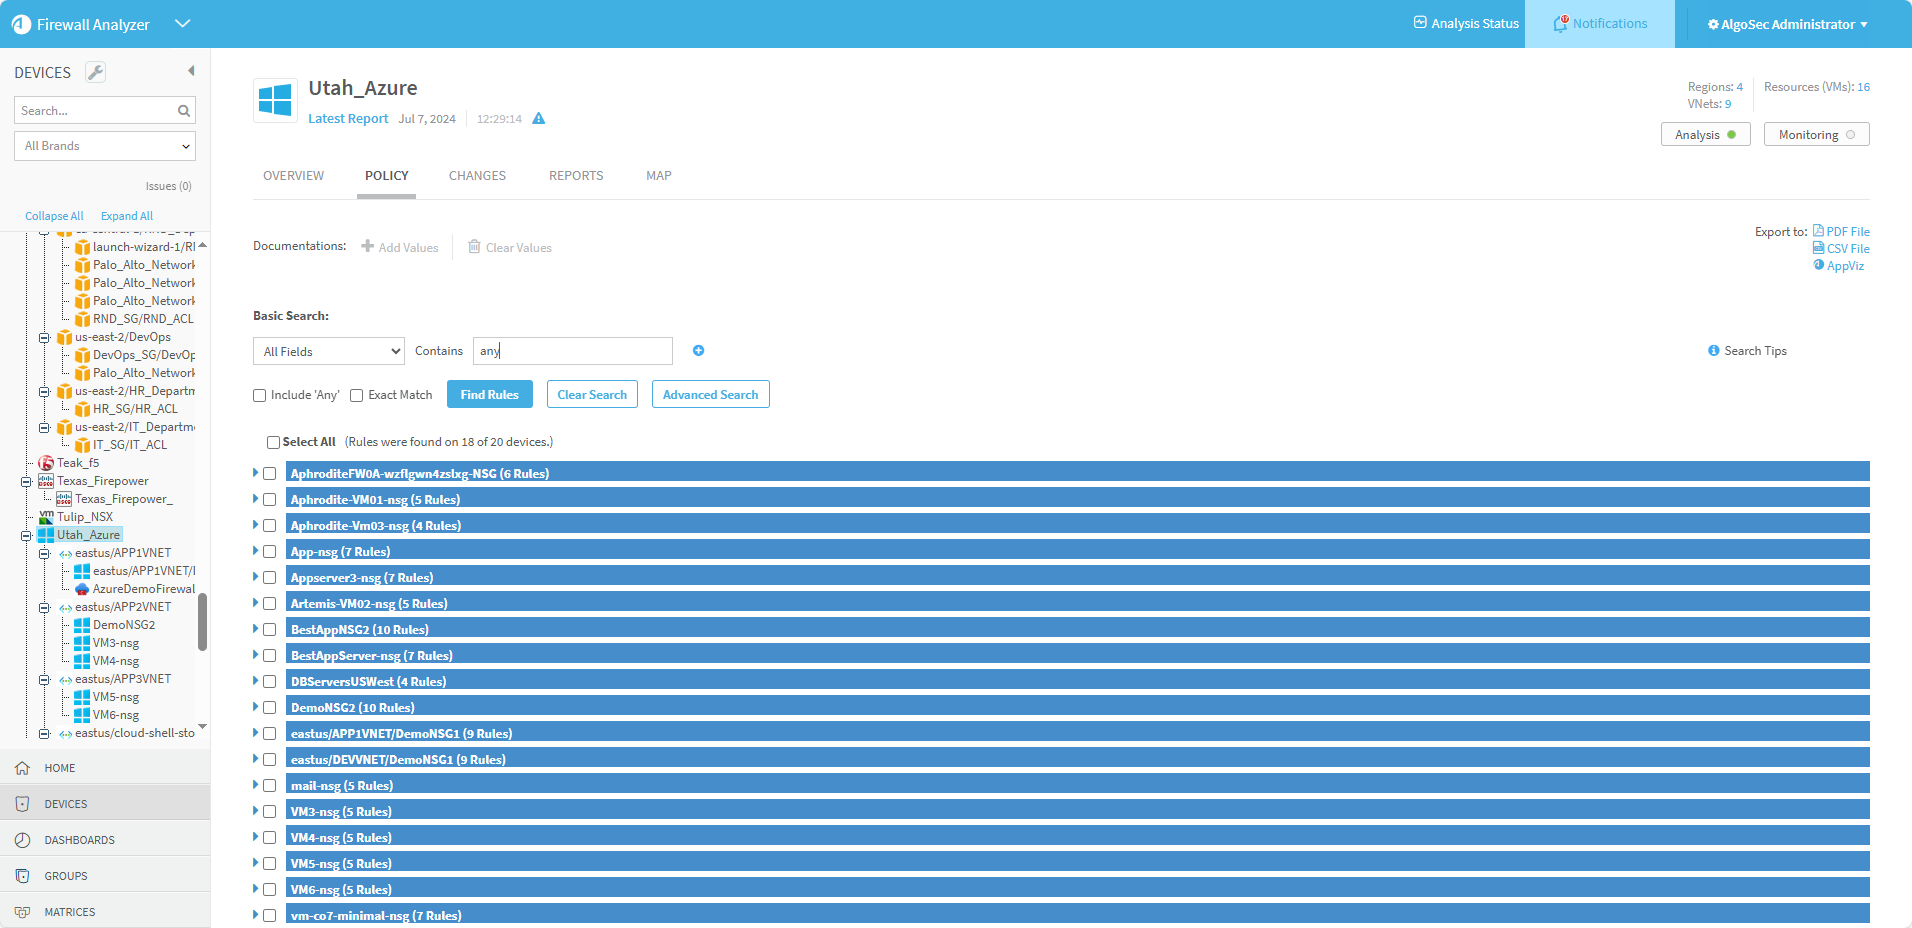Open the Notifications bell icon
Image resolution: width=1912 pixels, height=928 pixels.
(1560, 24)
